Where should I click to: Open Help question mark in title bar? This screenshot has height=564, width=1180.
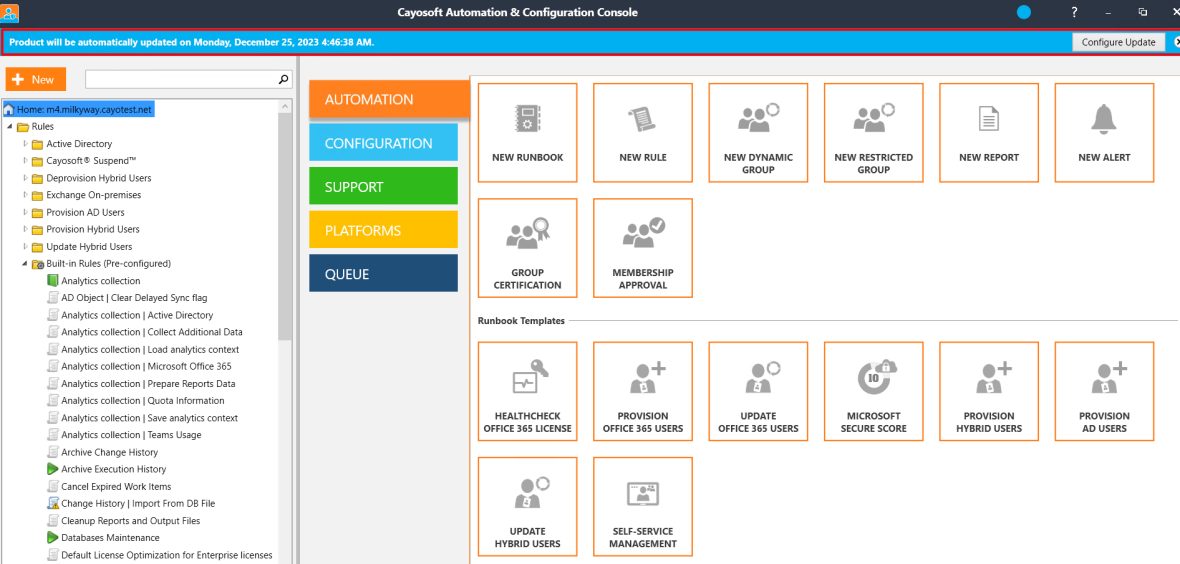point(1075,12)
